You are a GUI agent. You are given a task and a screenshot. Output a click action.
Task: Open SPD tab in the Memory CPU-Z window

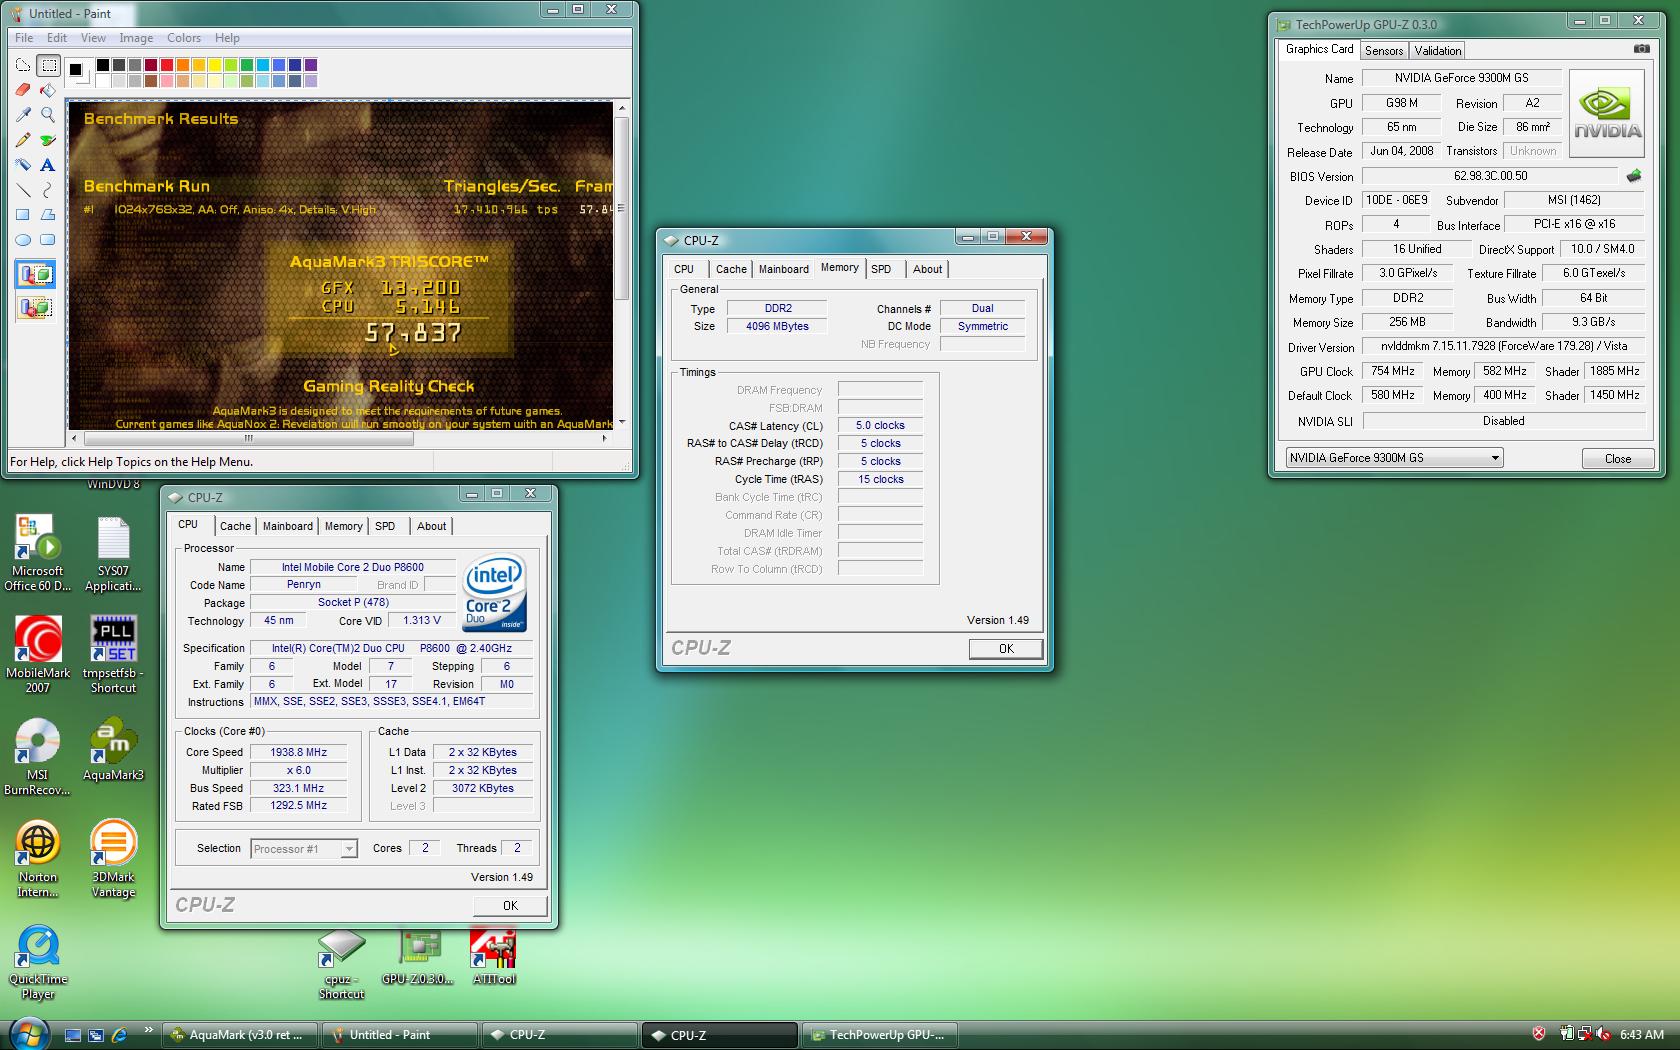pos(881,269)
